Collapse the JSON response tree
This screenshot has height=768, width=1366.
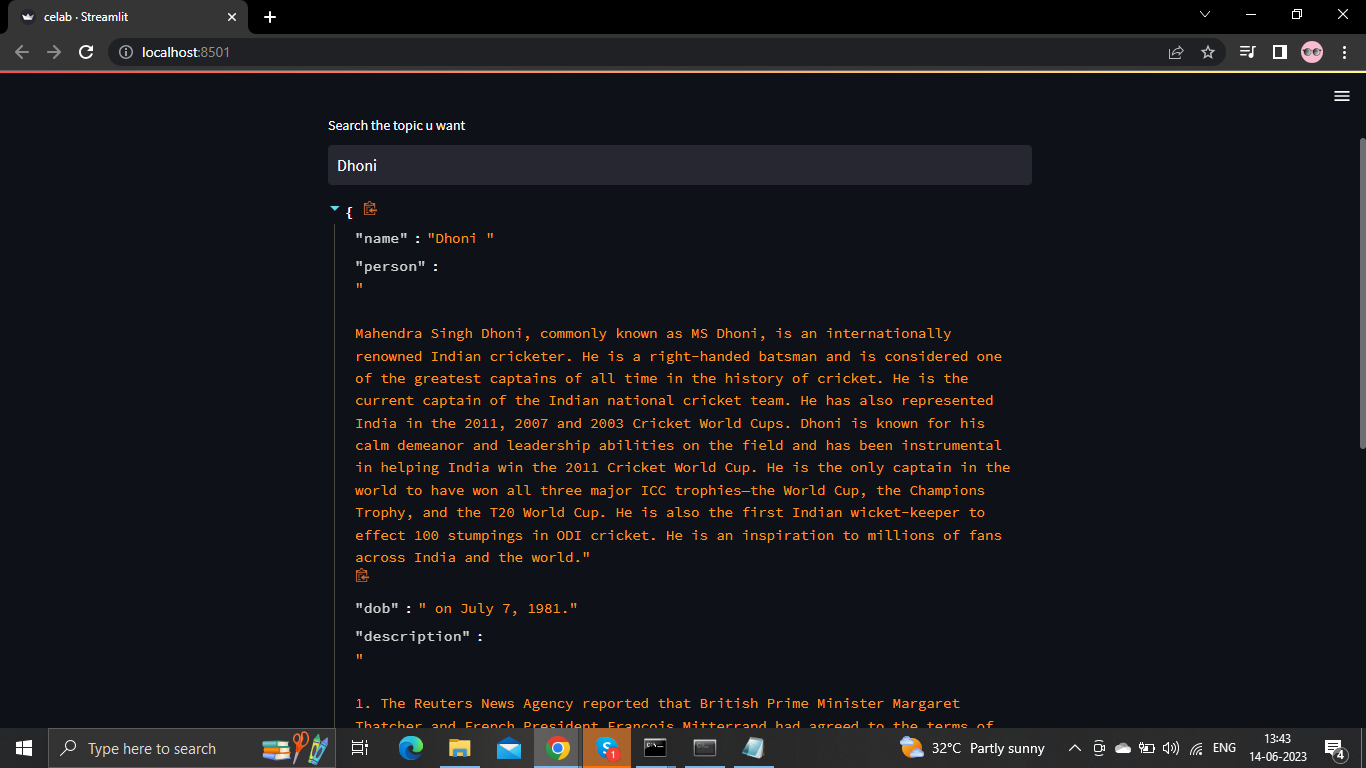tap(335, 209)
